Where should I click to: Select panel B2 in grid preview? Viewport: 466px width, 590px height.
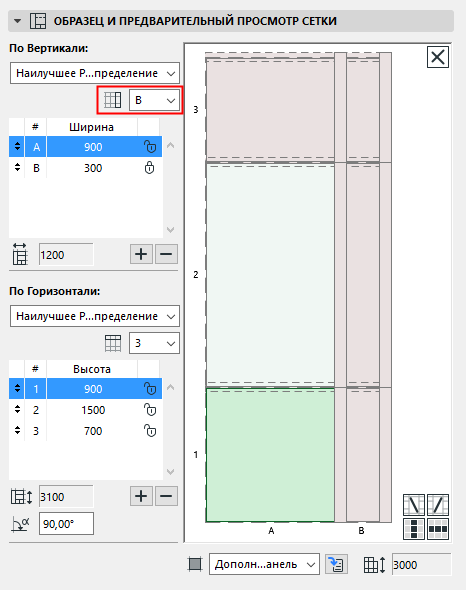pos(362,275)
